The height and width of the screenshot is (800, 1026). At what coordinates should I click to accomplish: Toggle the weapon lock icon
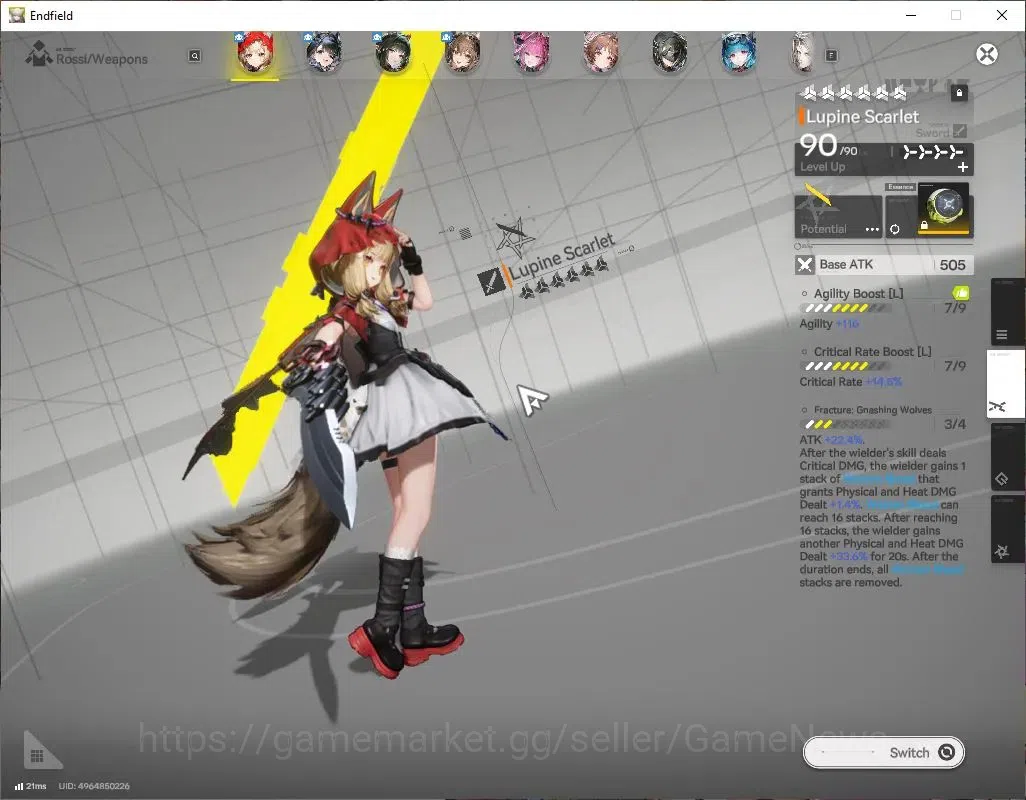[x=959, y=93]
